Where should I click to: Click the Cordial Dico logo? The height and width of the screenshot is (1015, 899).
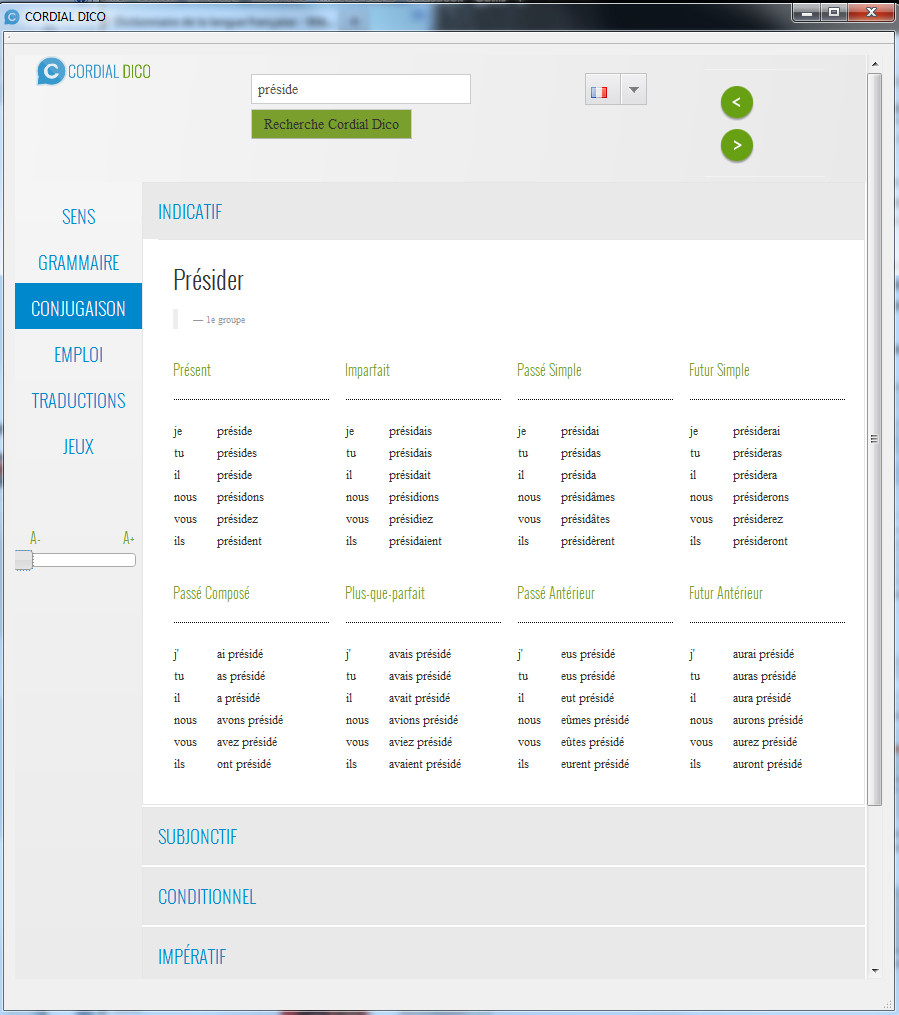pos(94,71)
